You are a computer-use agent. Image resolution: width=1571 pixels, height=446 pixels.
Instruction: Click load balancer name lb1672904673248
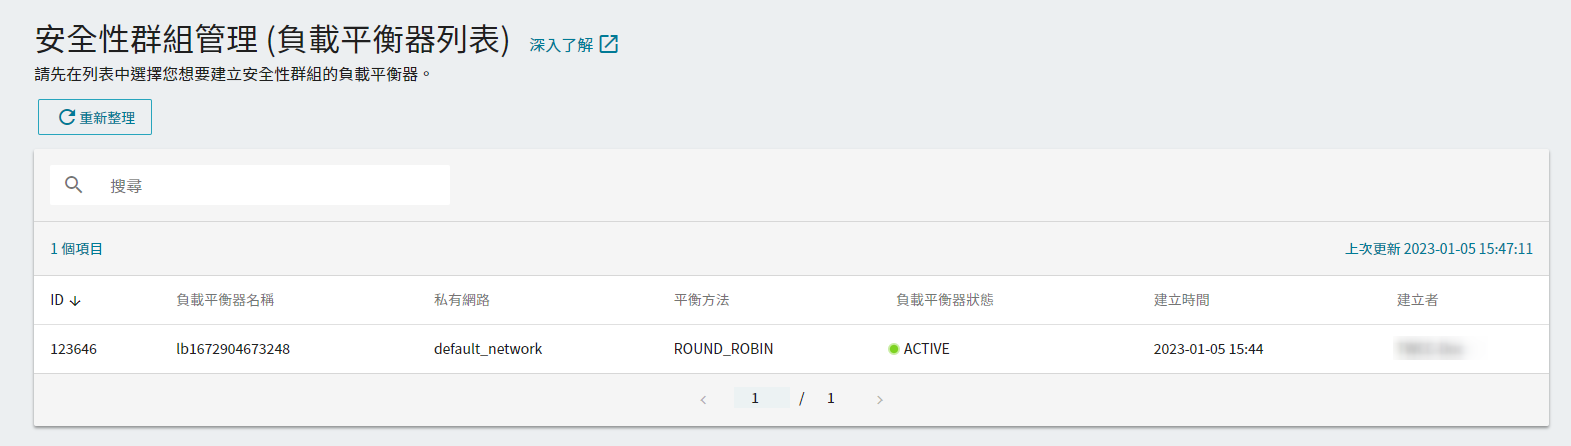tap(233, 349)
